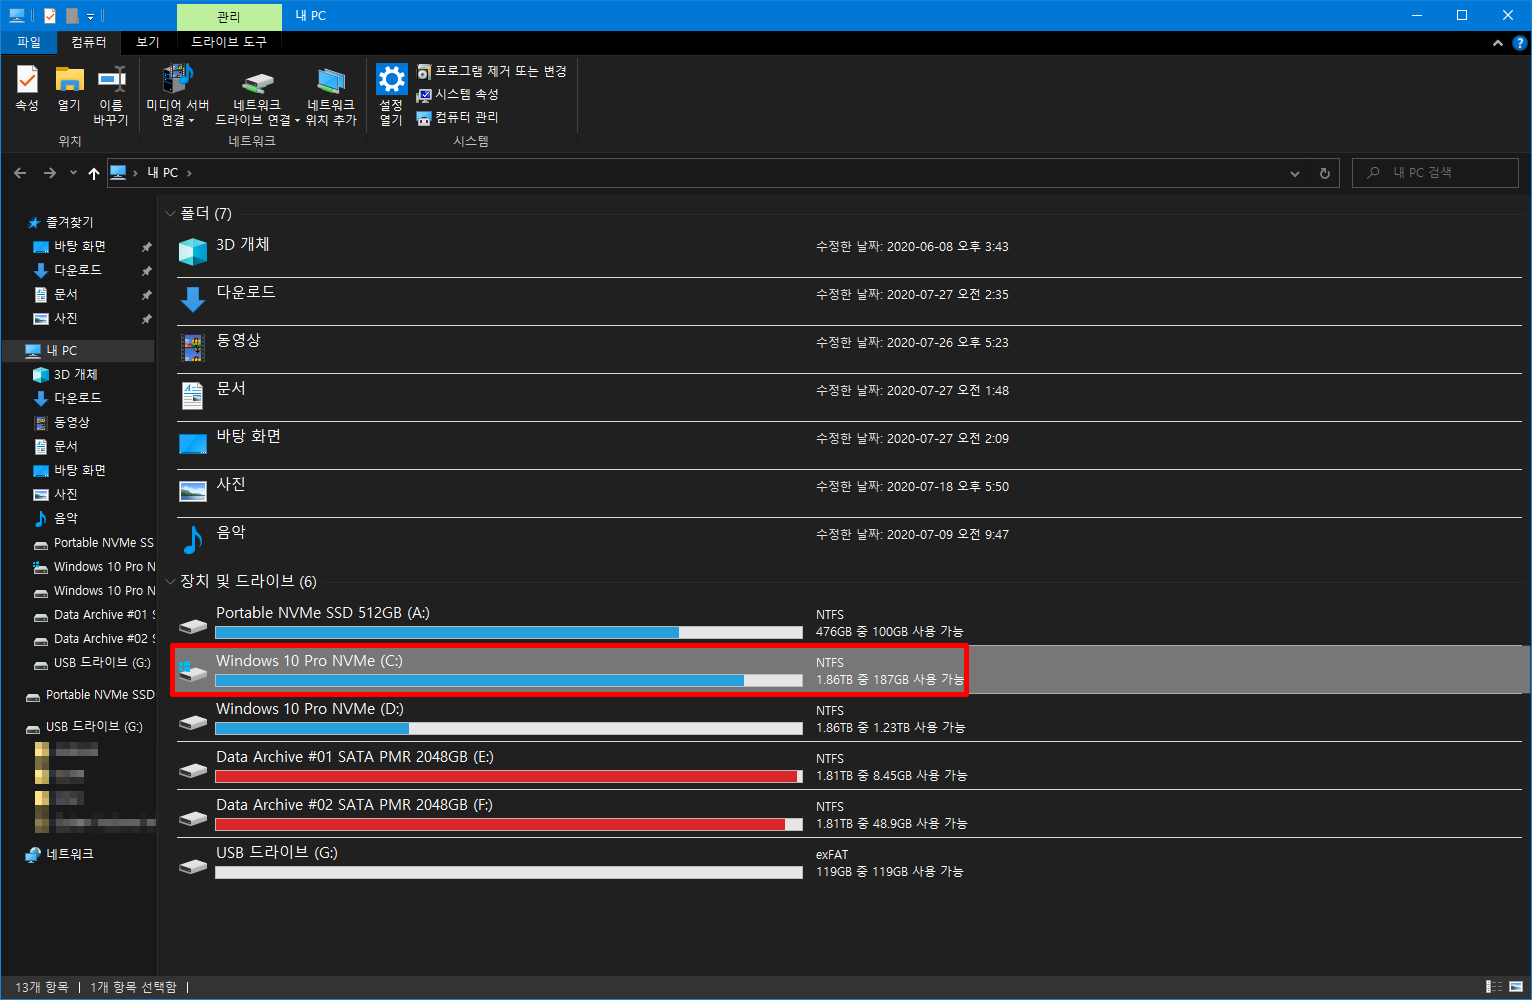Click the usage bar of drive A:
The height and width of the screenshot is (1000, 1532).
(x=509, y=633)
